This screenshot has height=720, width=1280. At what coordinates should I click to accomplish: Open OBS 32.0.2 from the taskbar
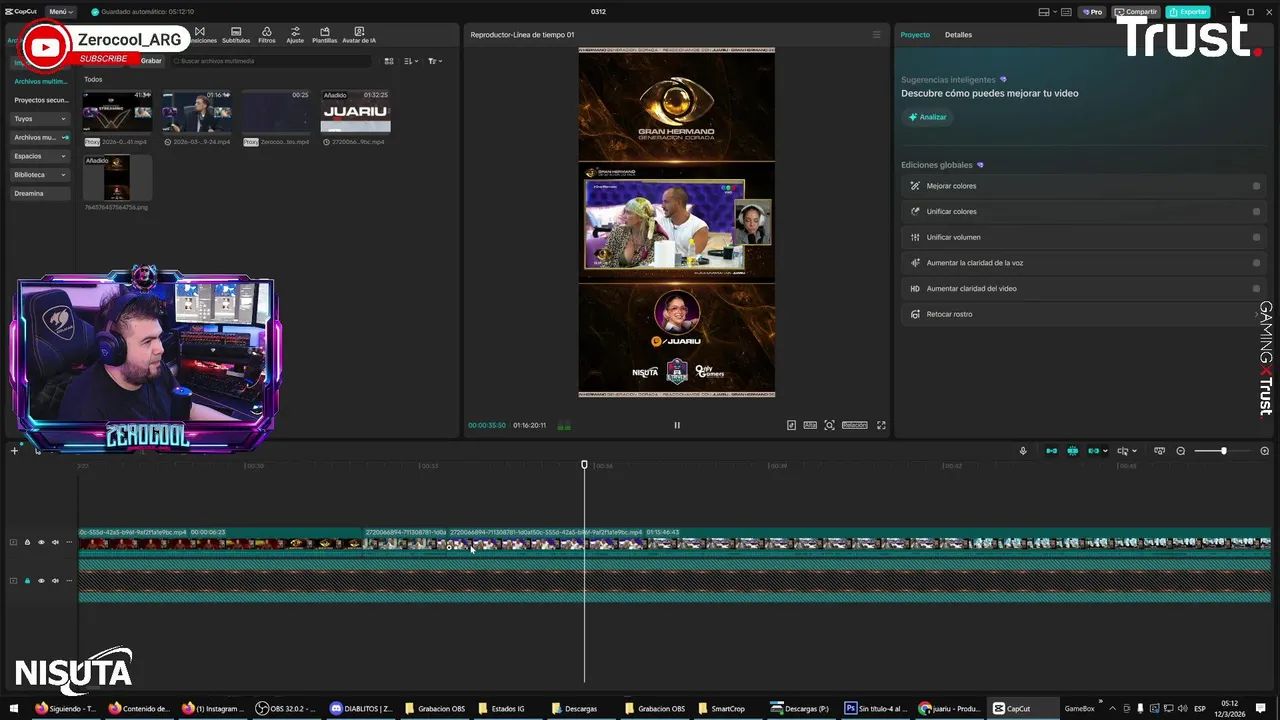286,708
